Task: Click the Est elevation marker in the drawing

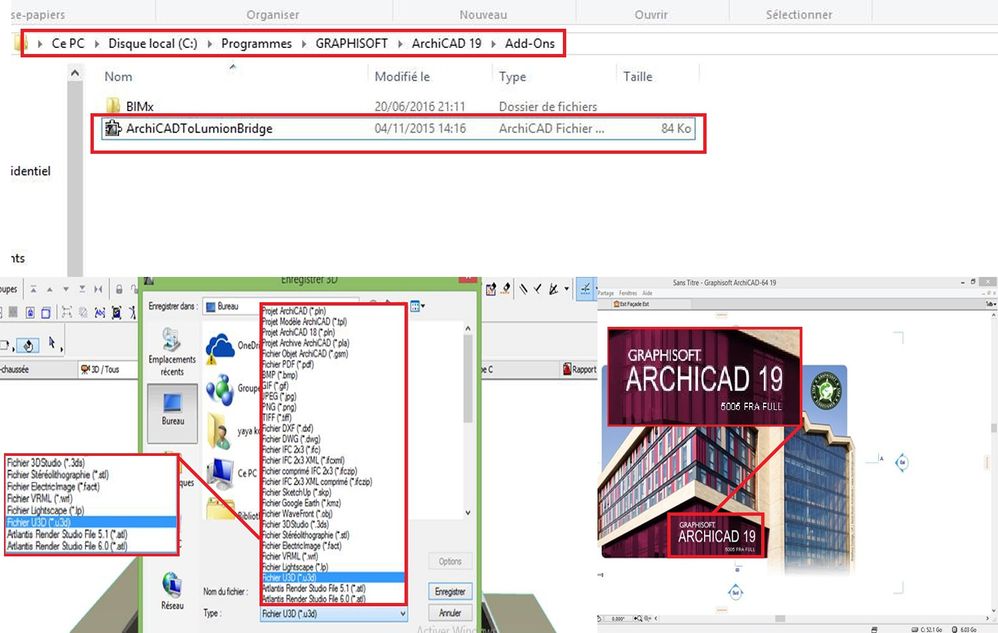Action: pos(902,463)
